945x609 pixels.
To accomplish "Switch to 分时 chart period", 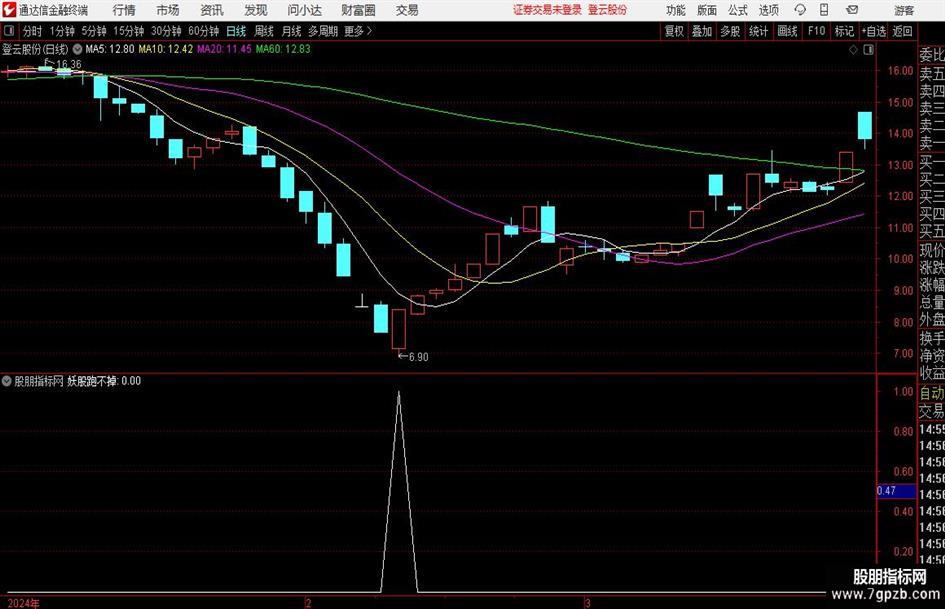I will click(x=32, y=31).
